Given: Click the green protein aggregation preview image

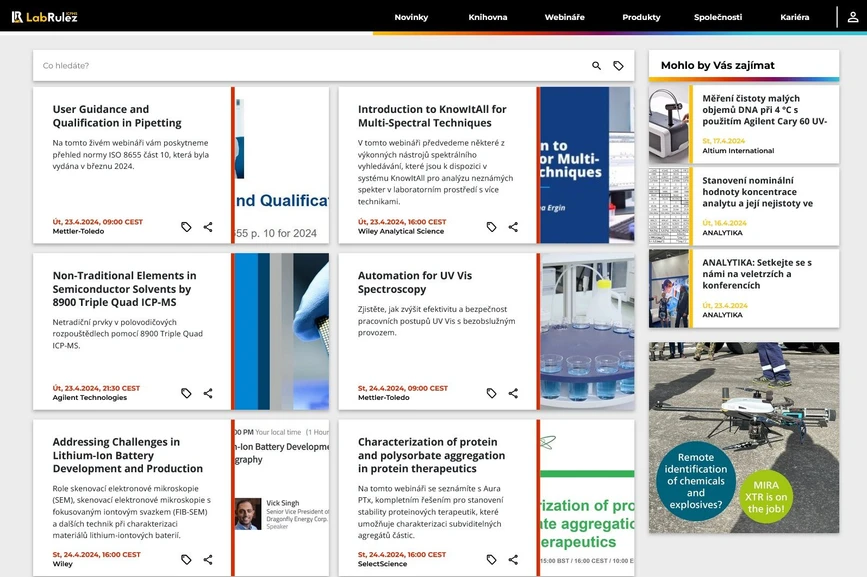Looking at the screenshot, I should tap(587, 498).
